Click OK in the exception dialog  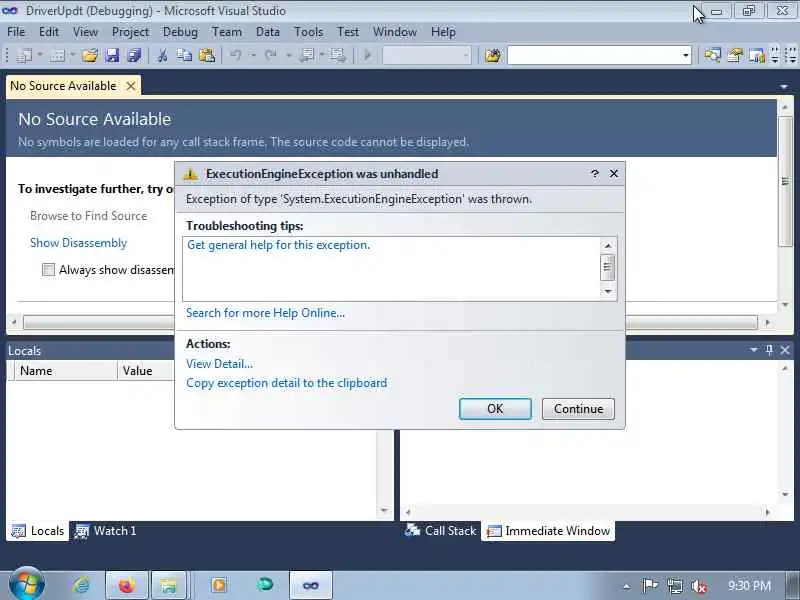(495, 409)
